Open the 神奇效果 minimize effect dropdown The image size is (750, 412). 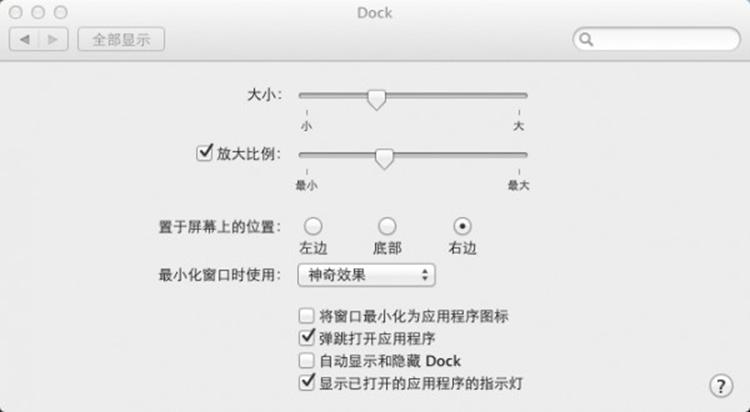pyautogui.click(x=366, y=275)
